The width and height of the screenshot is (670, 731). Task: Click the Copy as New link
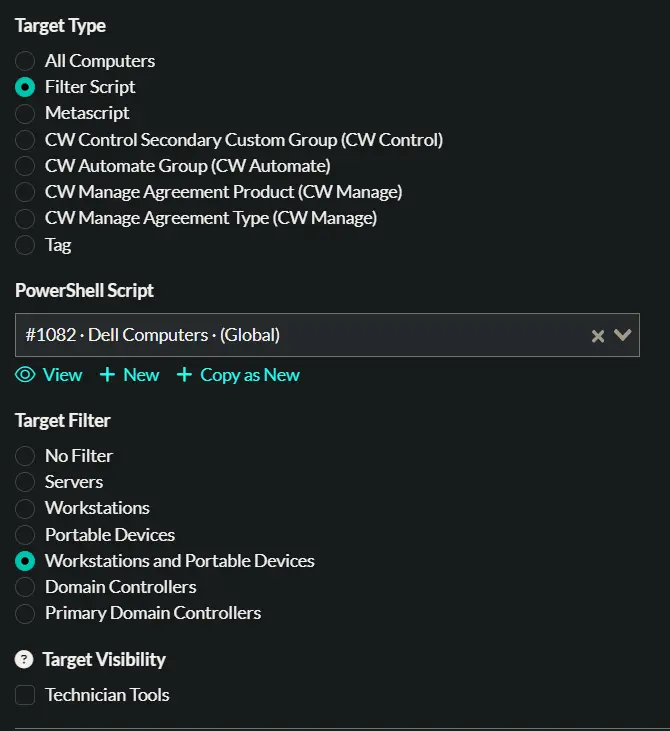(250, 375)
